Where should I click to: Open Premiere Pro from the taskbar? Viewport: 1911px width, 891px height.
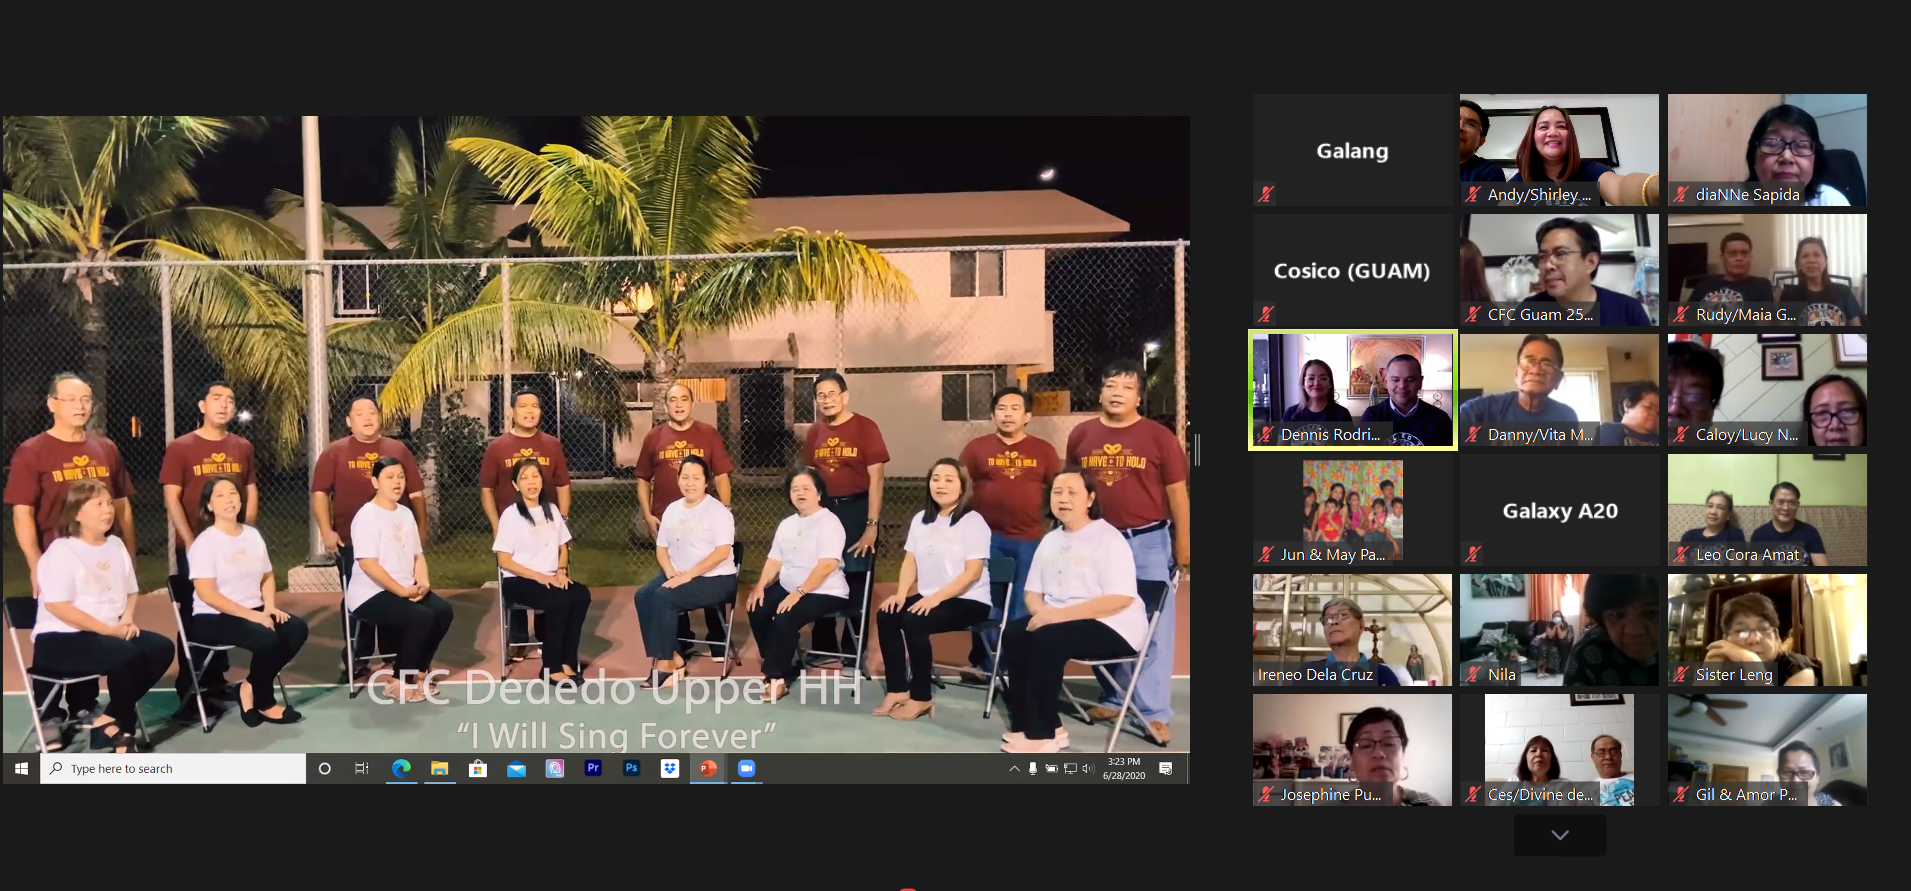(x=593, y=768)
